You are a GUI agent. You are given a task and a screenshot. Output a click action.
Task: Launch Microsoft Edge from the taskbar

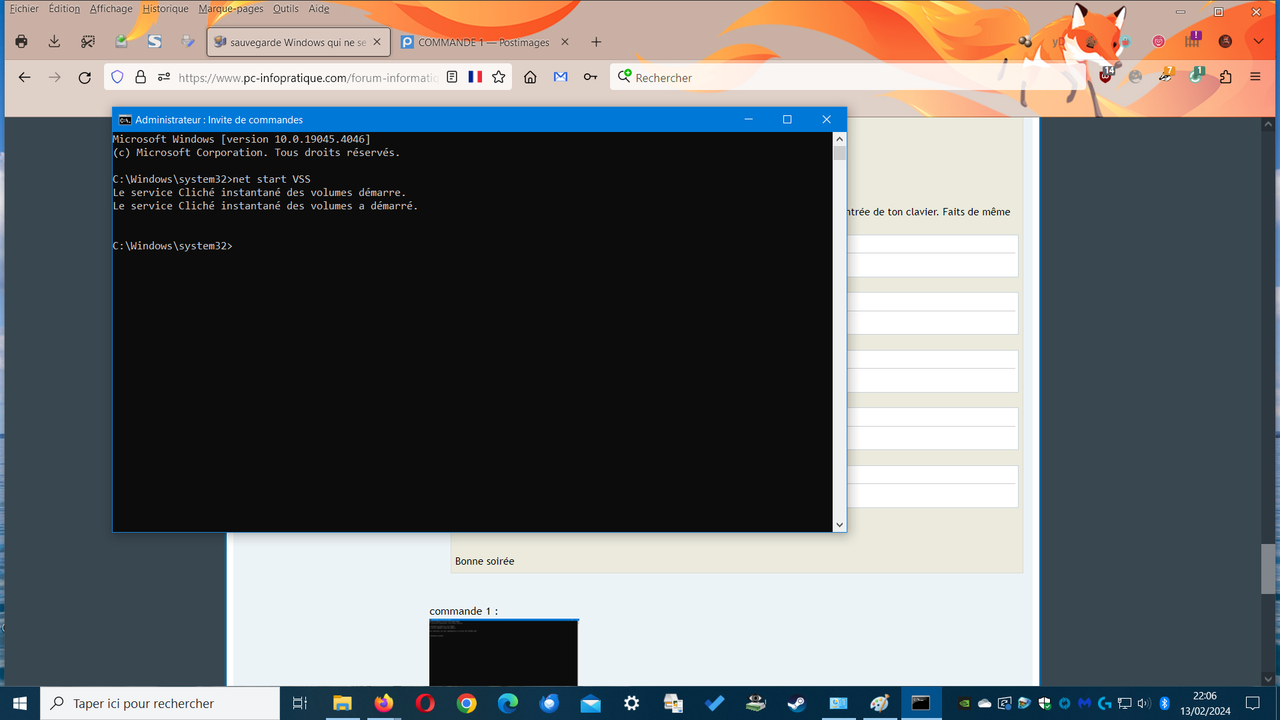[x=508, y=703]
